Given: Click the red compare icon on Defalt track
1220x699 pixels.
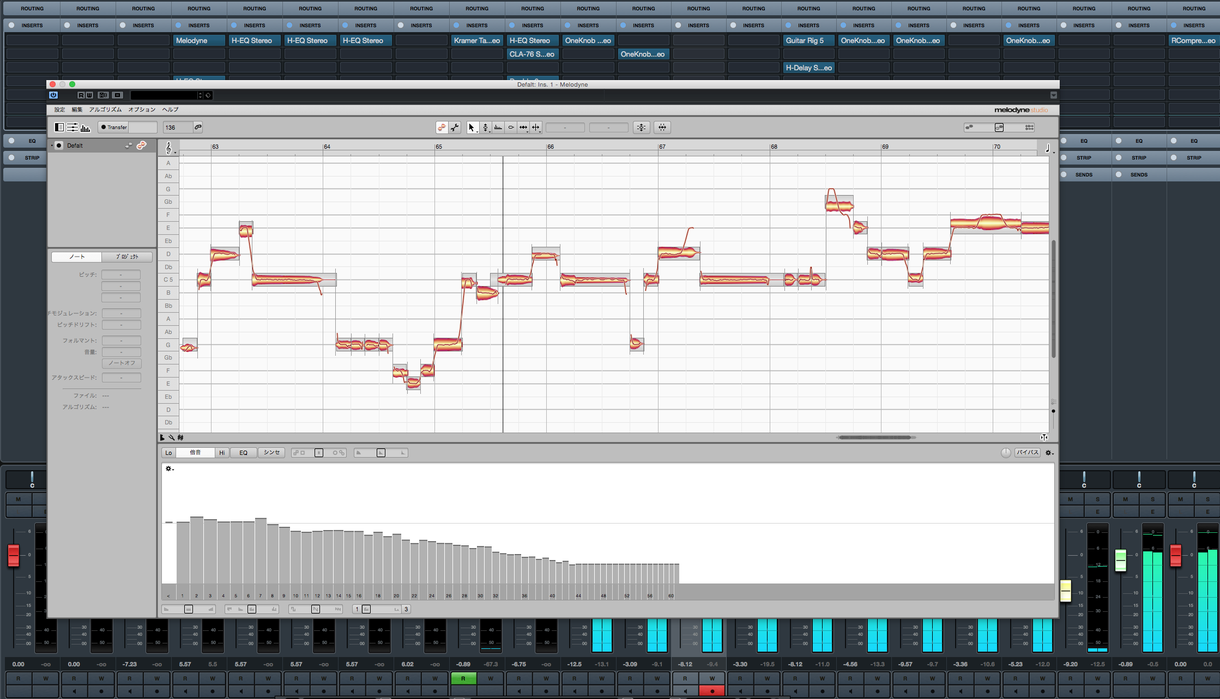Looking at the screenshot, I should tap(142, 145).
